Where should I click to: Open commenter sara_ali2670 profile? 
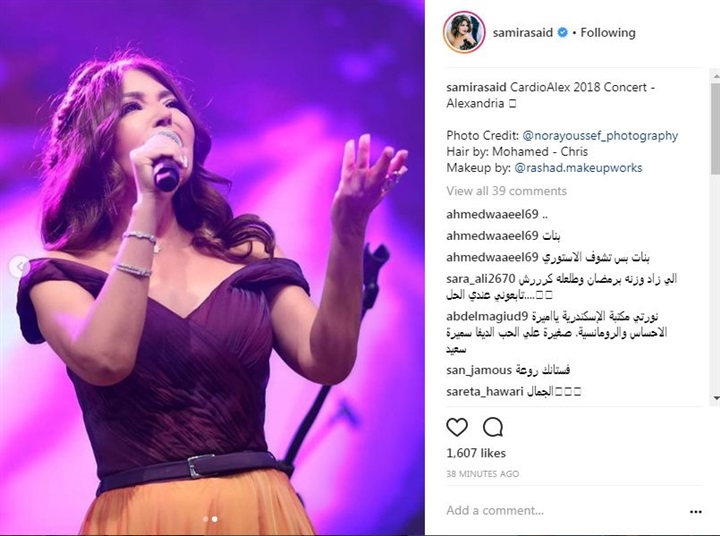coord(480,279)
